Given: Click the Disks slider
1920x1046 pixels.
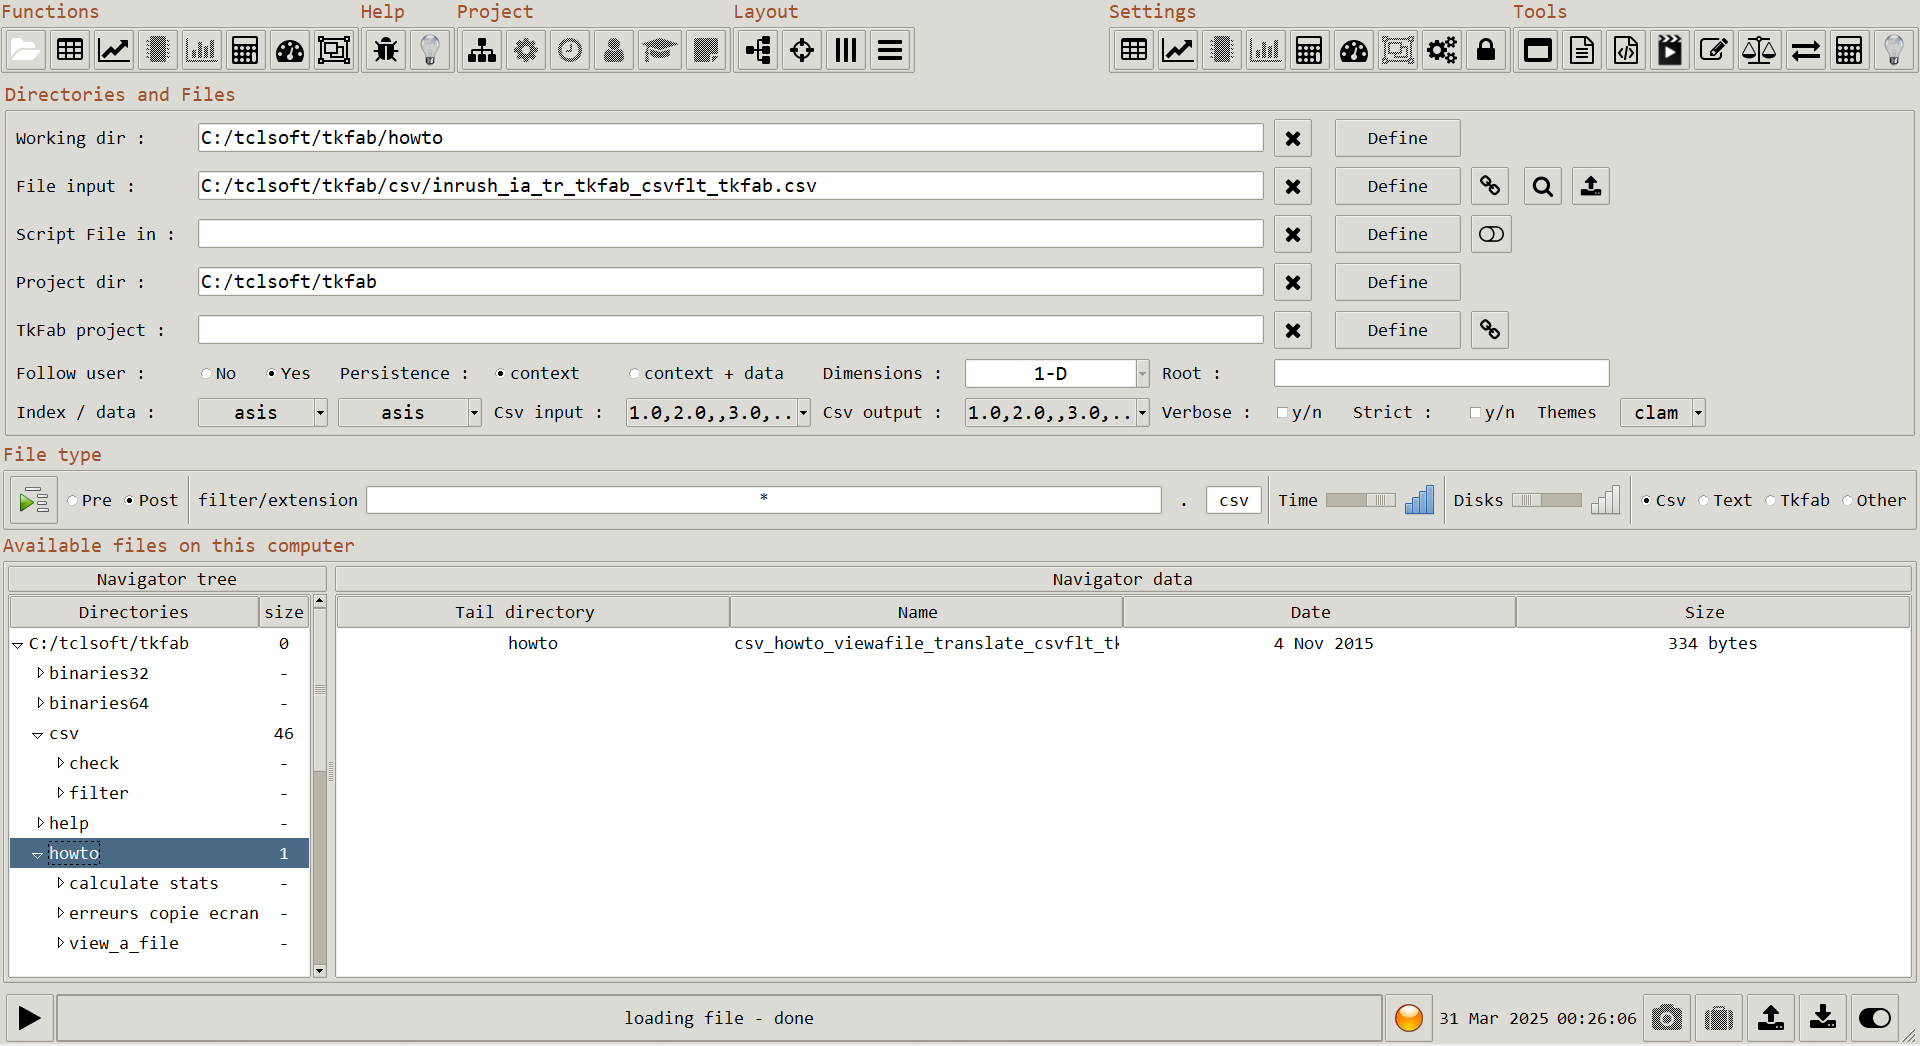Looking at the screenshot, I should tap(1546, 501).
